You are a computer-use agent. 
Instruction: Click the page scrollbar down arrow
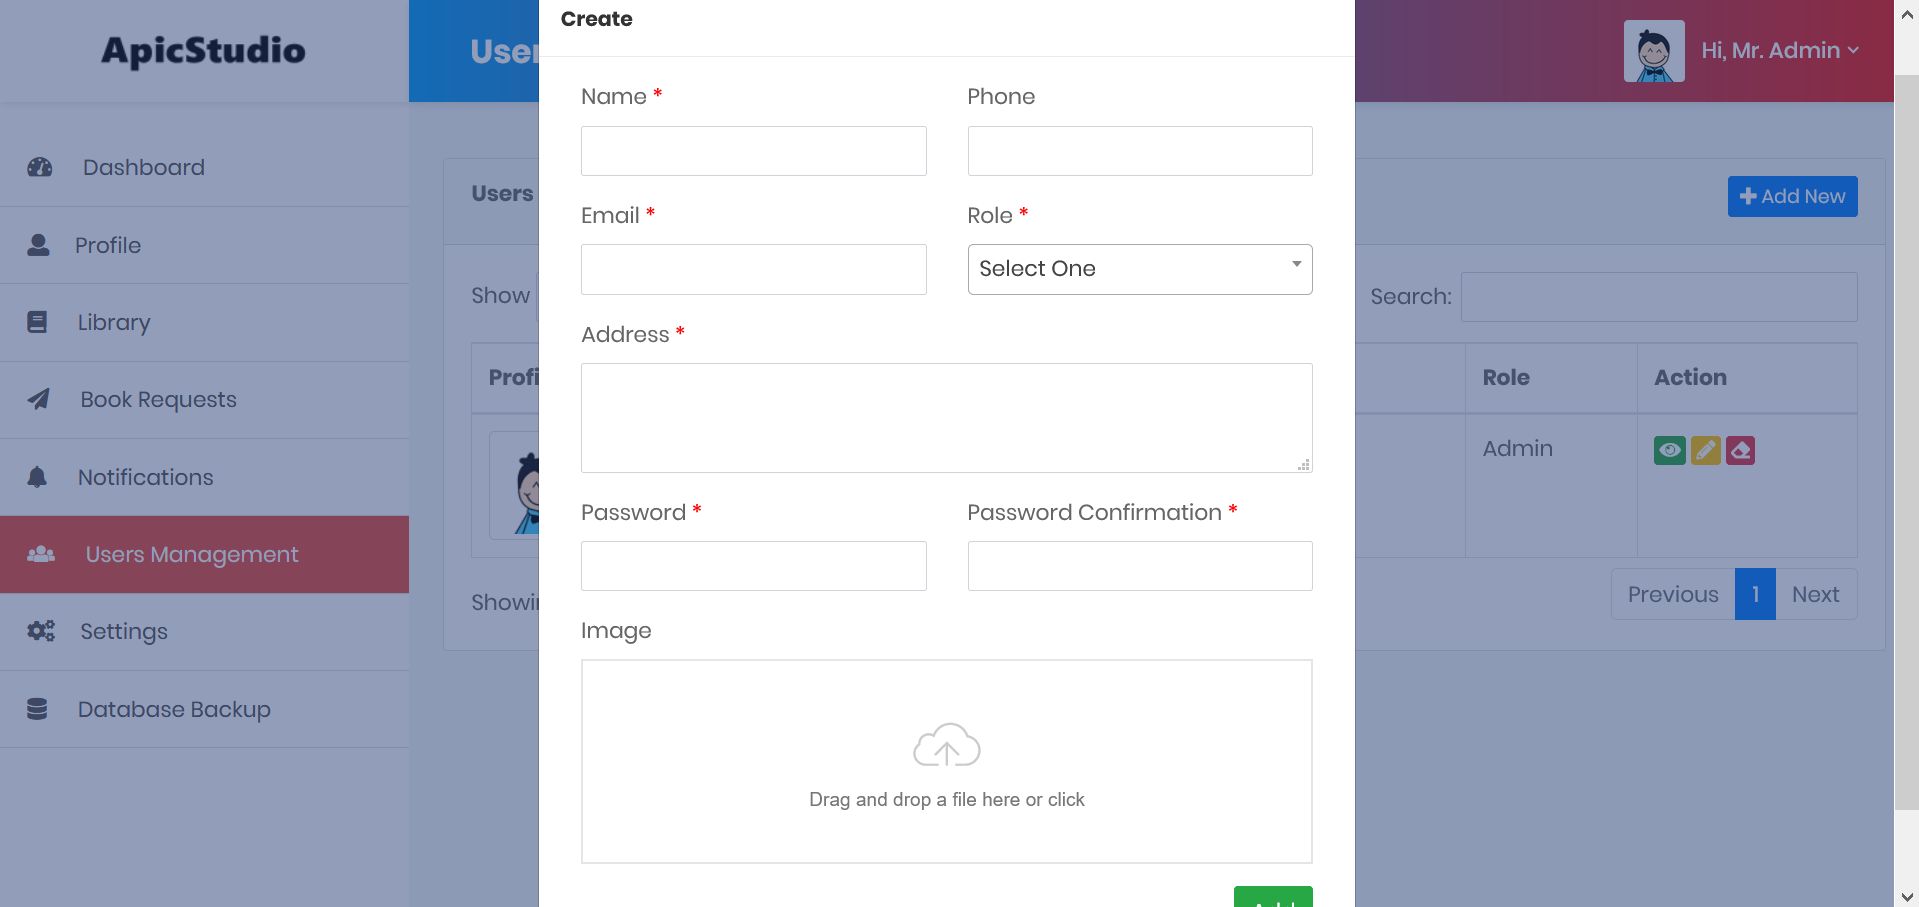tap(1906, 896)
